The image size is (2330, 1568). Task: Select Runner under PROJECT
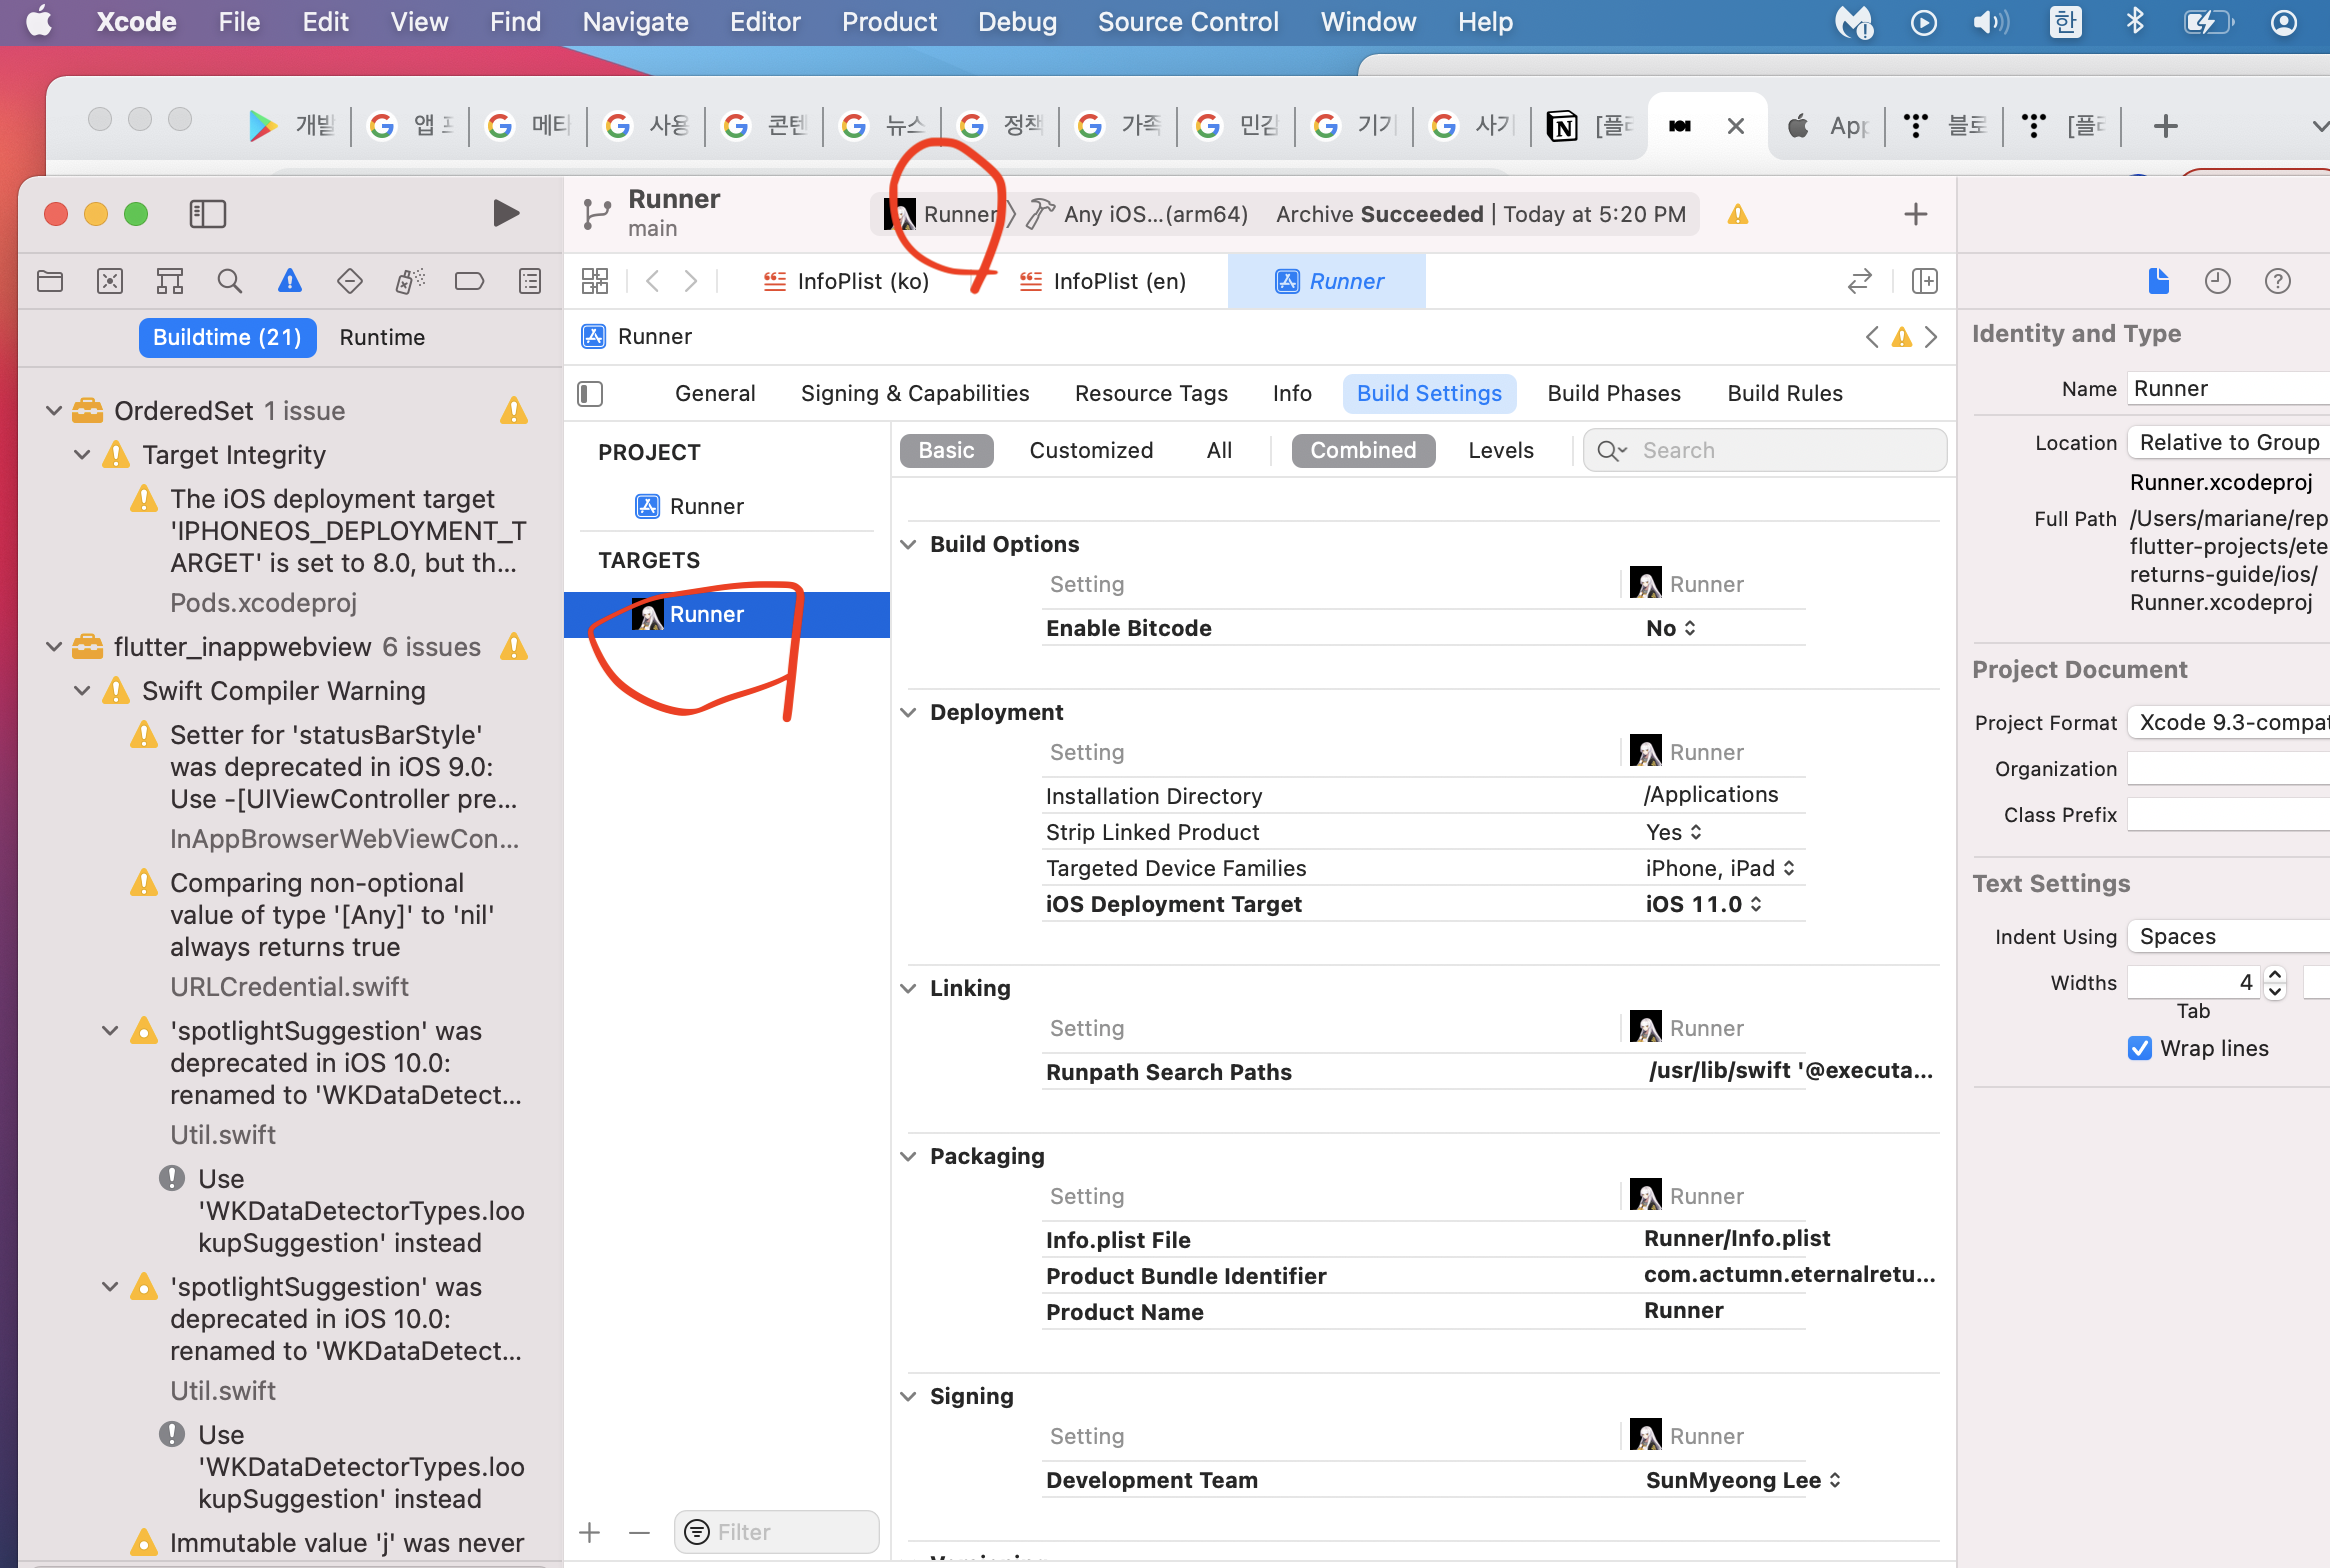(706, 506)
